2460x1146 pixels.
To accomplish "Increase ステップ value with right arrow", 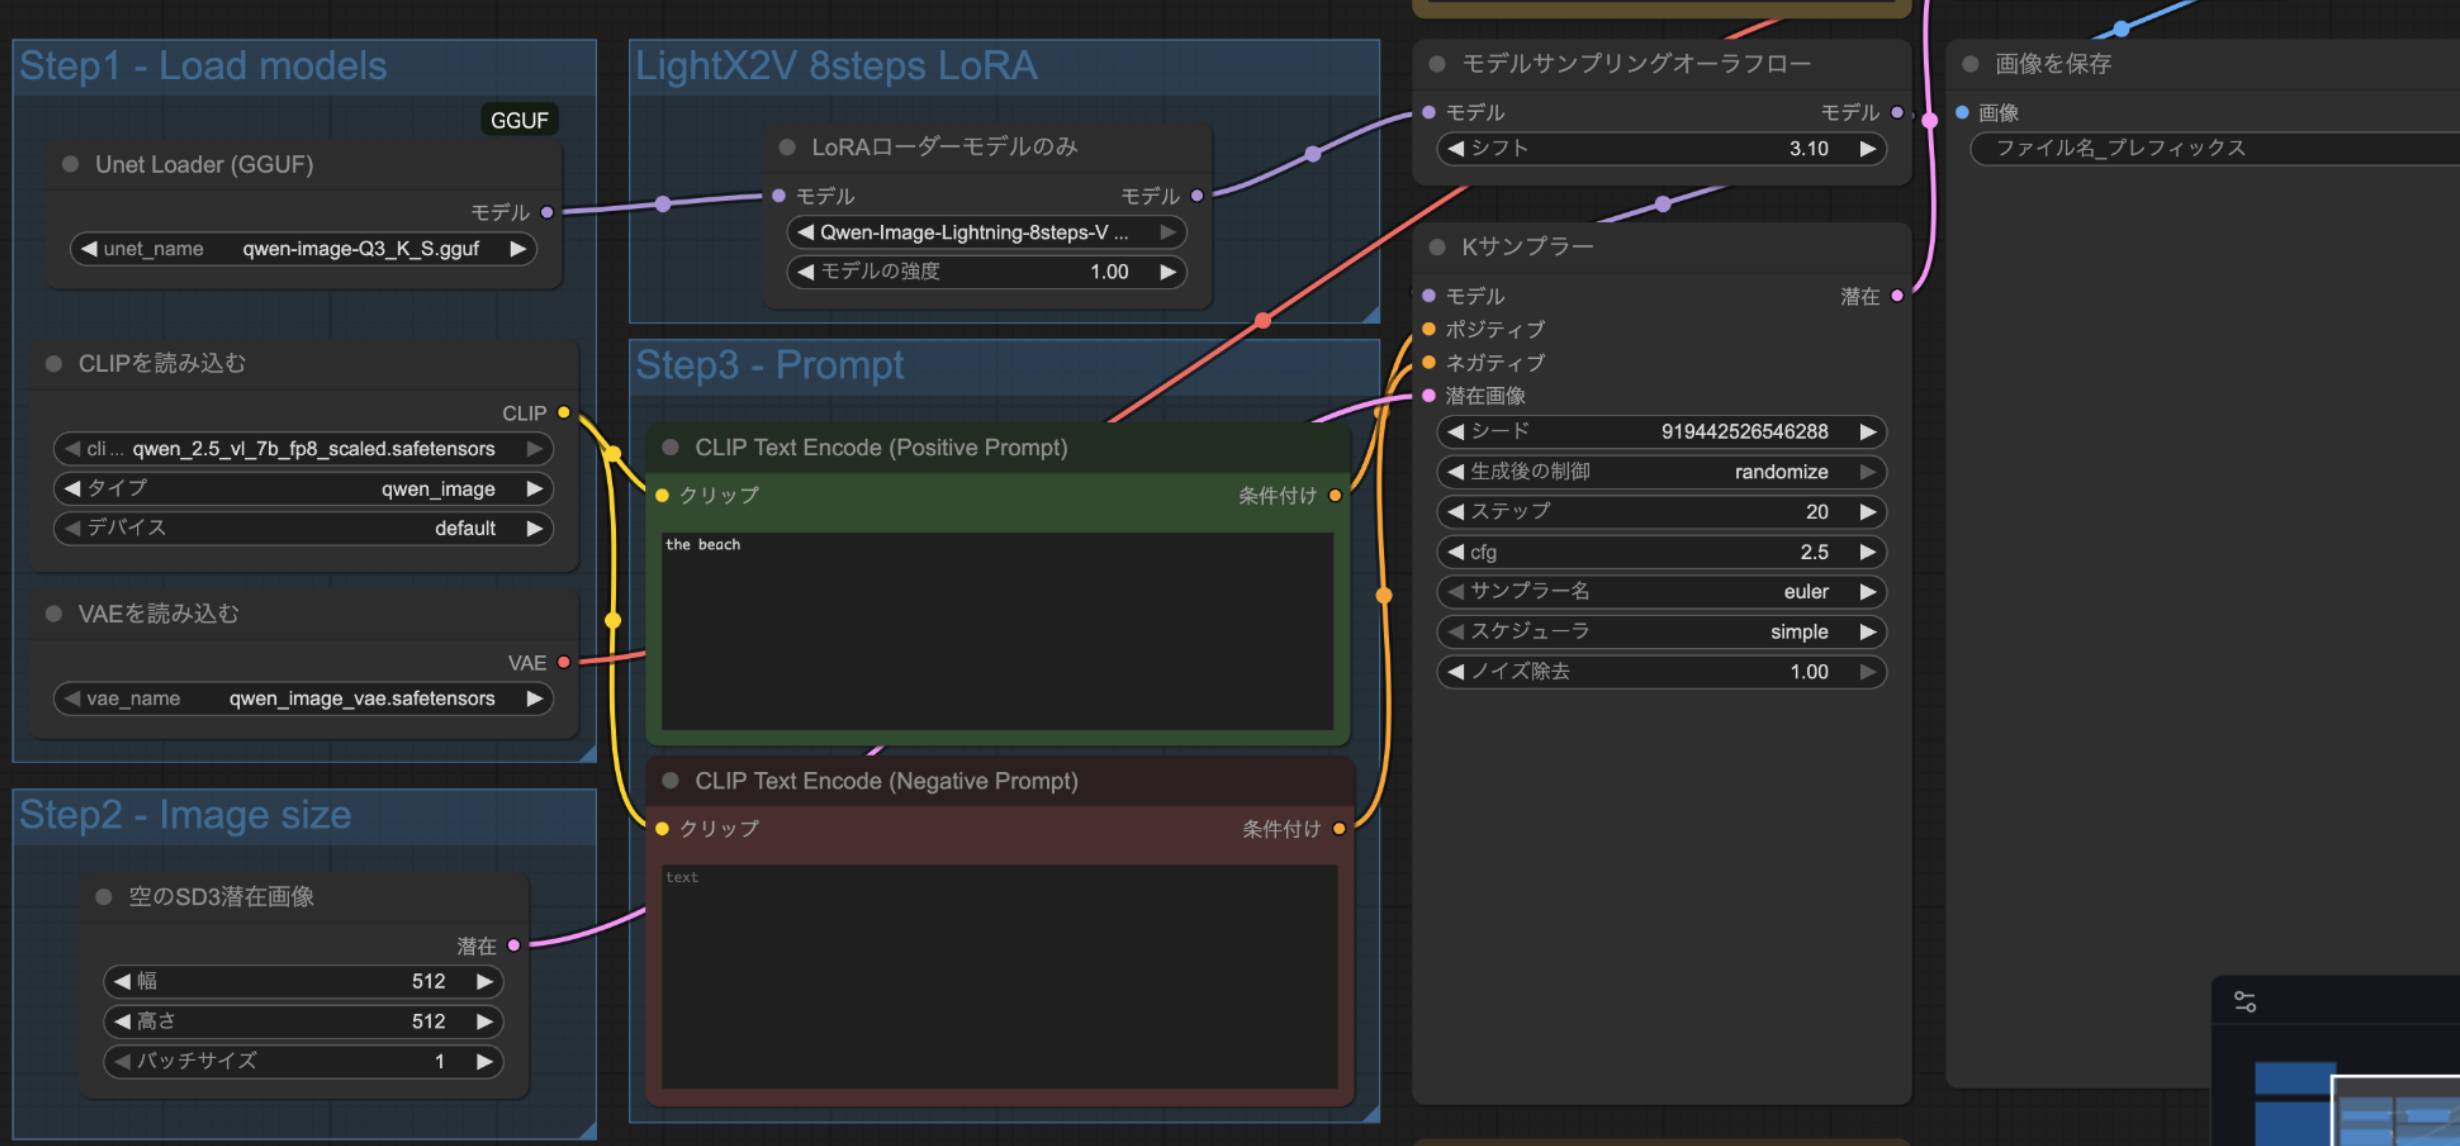I will point(1866,512).
